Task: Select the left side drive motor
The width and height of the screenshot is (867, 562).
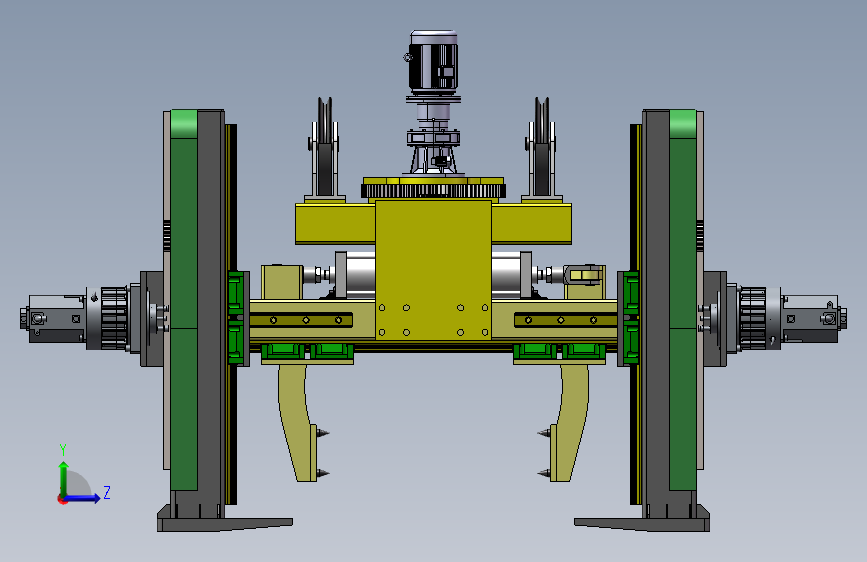Action: point(54,319)
